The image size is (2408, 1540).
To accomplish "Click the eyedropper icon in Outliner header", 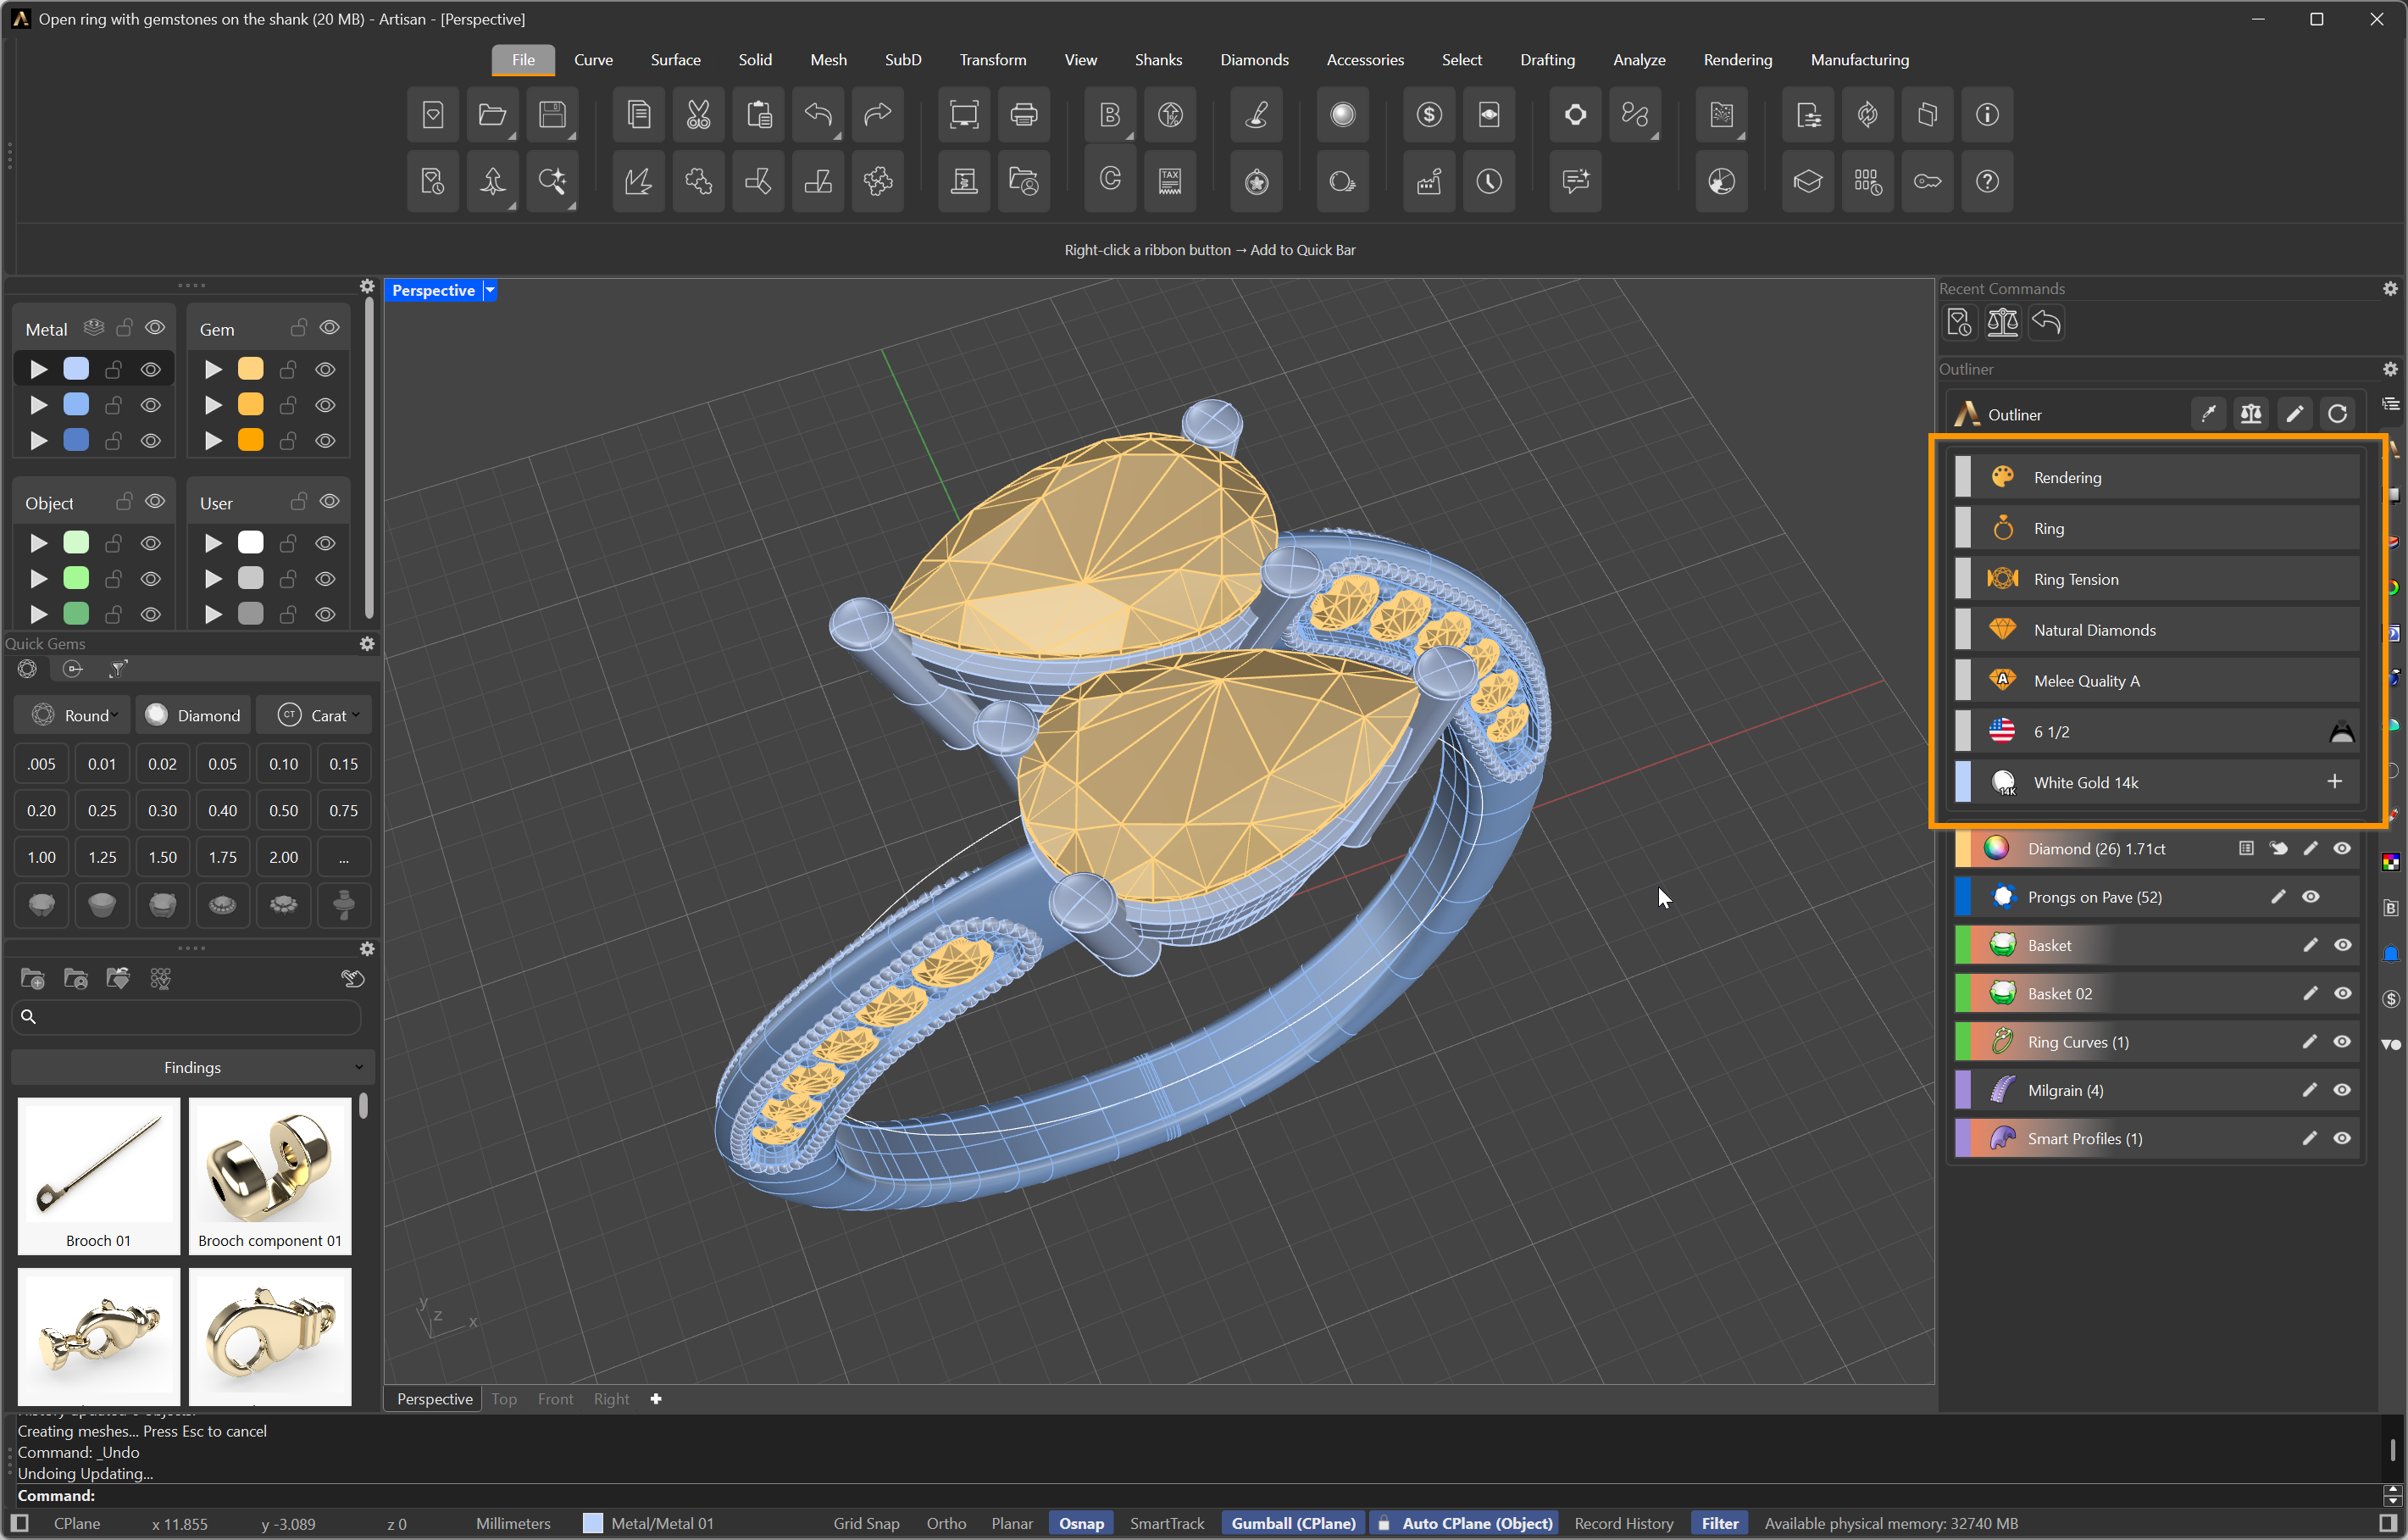I will pos(2208,414).
